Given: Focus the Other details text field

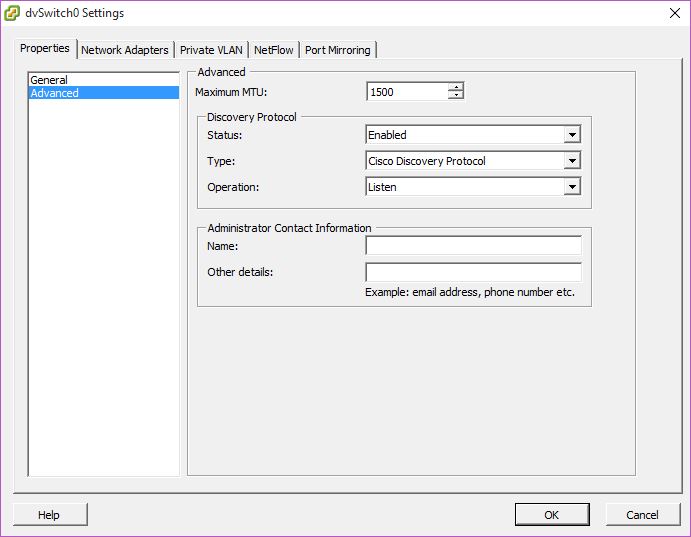Looking at the screenshot, I should (473, 272).
